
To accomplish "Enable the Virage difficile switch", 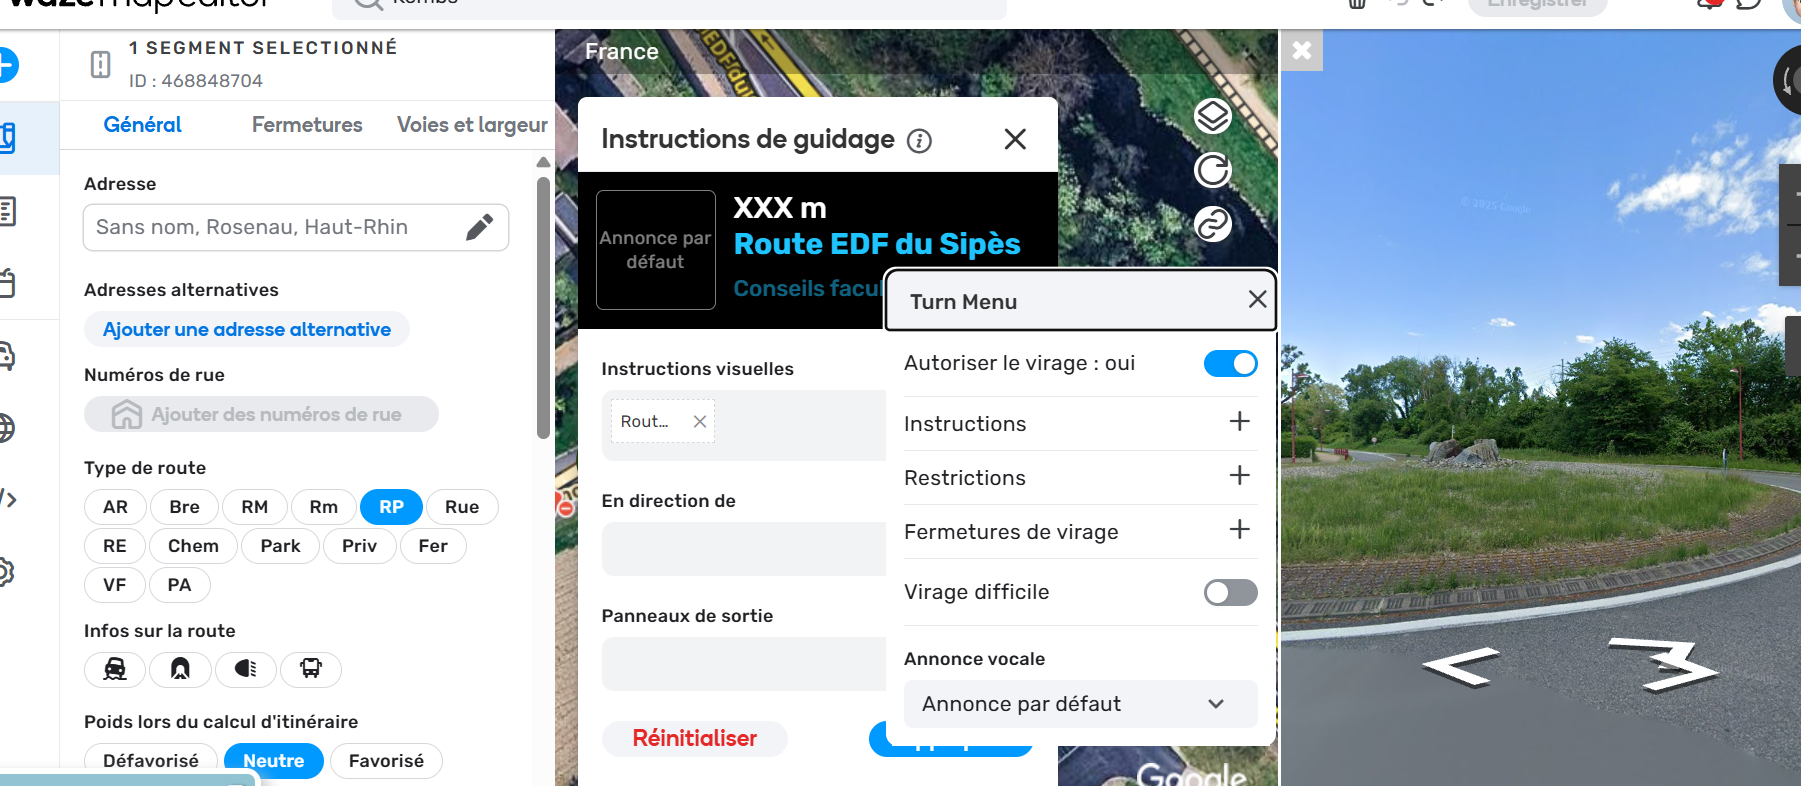I will click(x=1230, y=593).
